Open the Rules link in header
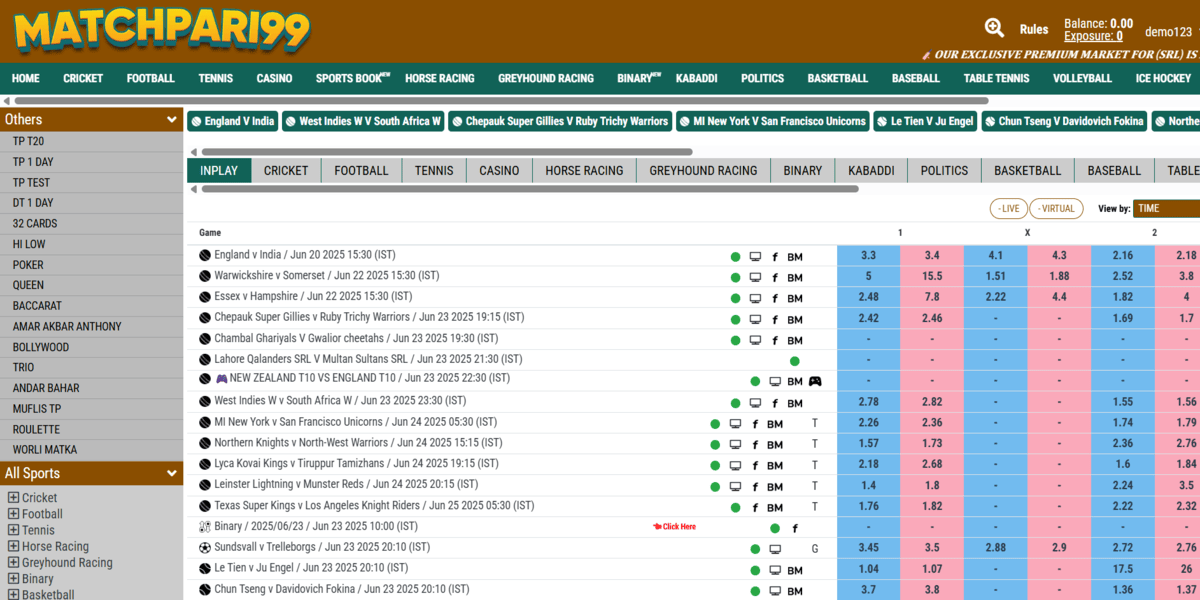 pos(1034,30)
